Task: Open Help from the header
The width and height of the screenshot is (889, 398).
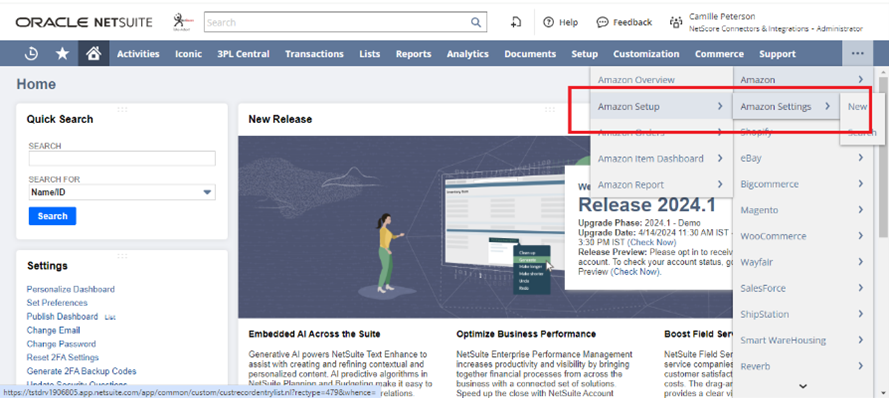Action: (x=561, y=23)
